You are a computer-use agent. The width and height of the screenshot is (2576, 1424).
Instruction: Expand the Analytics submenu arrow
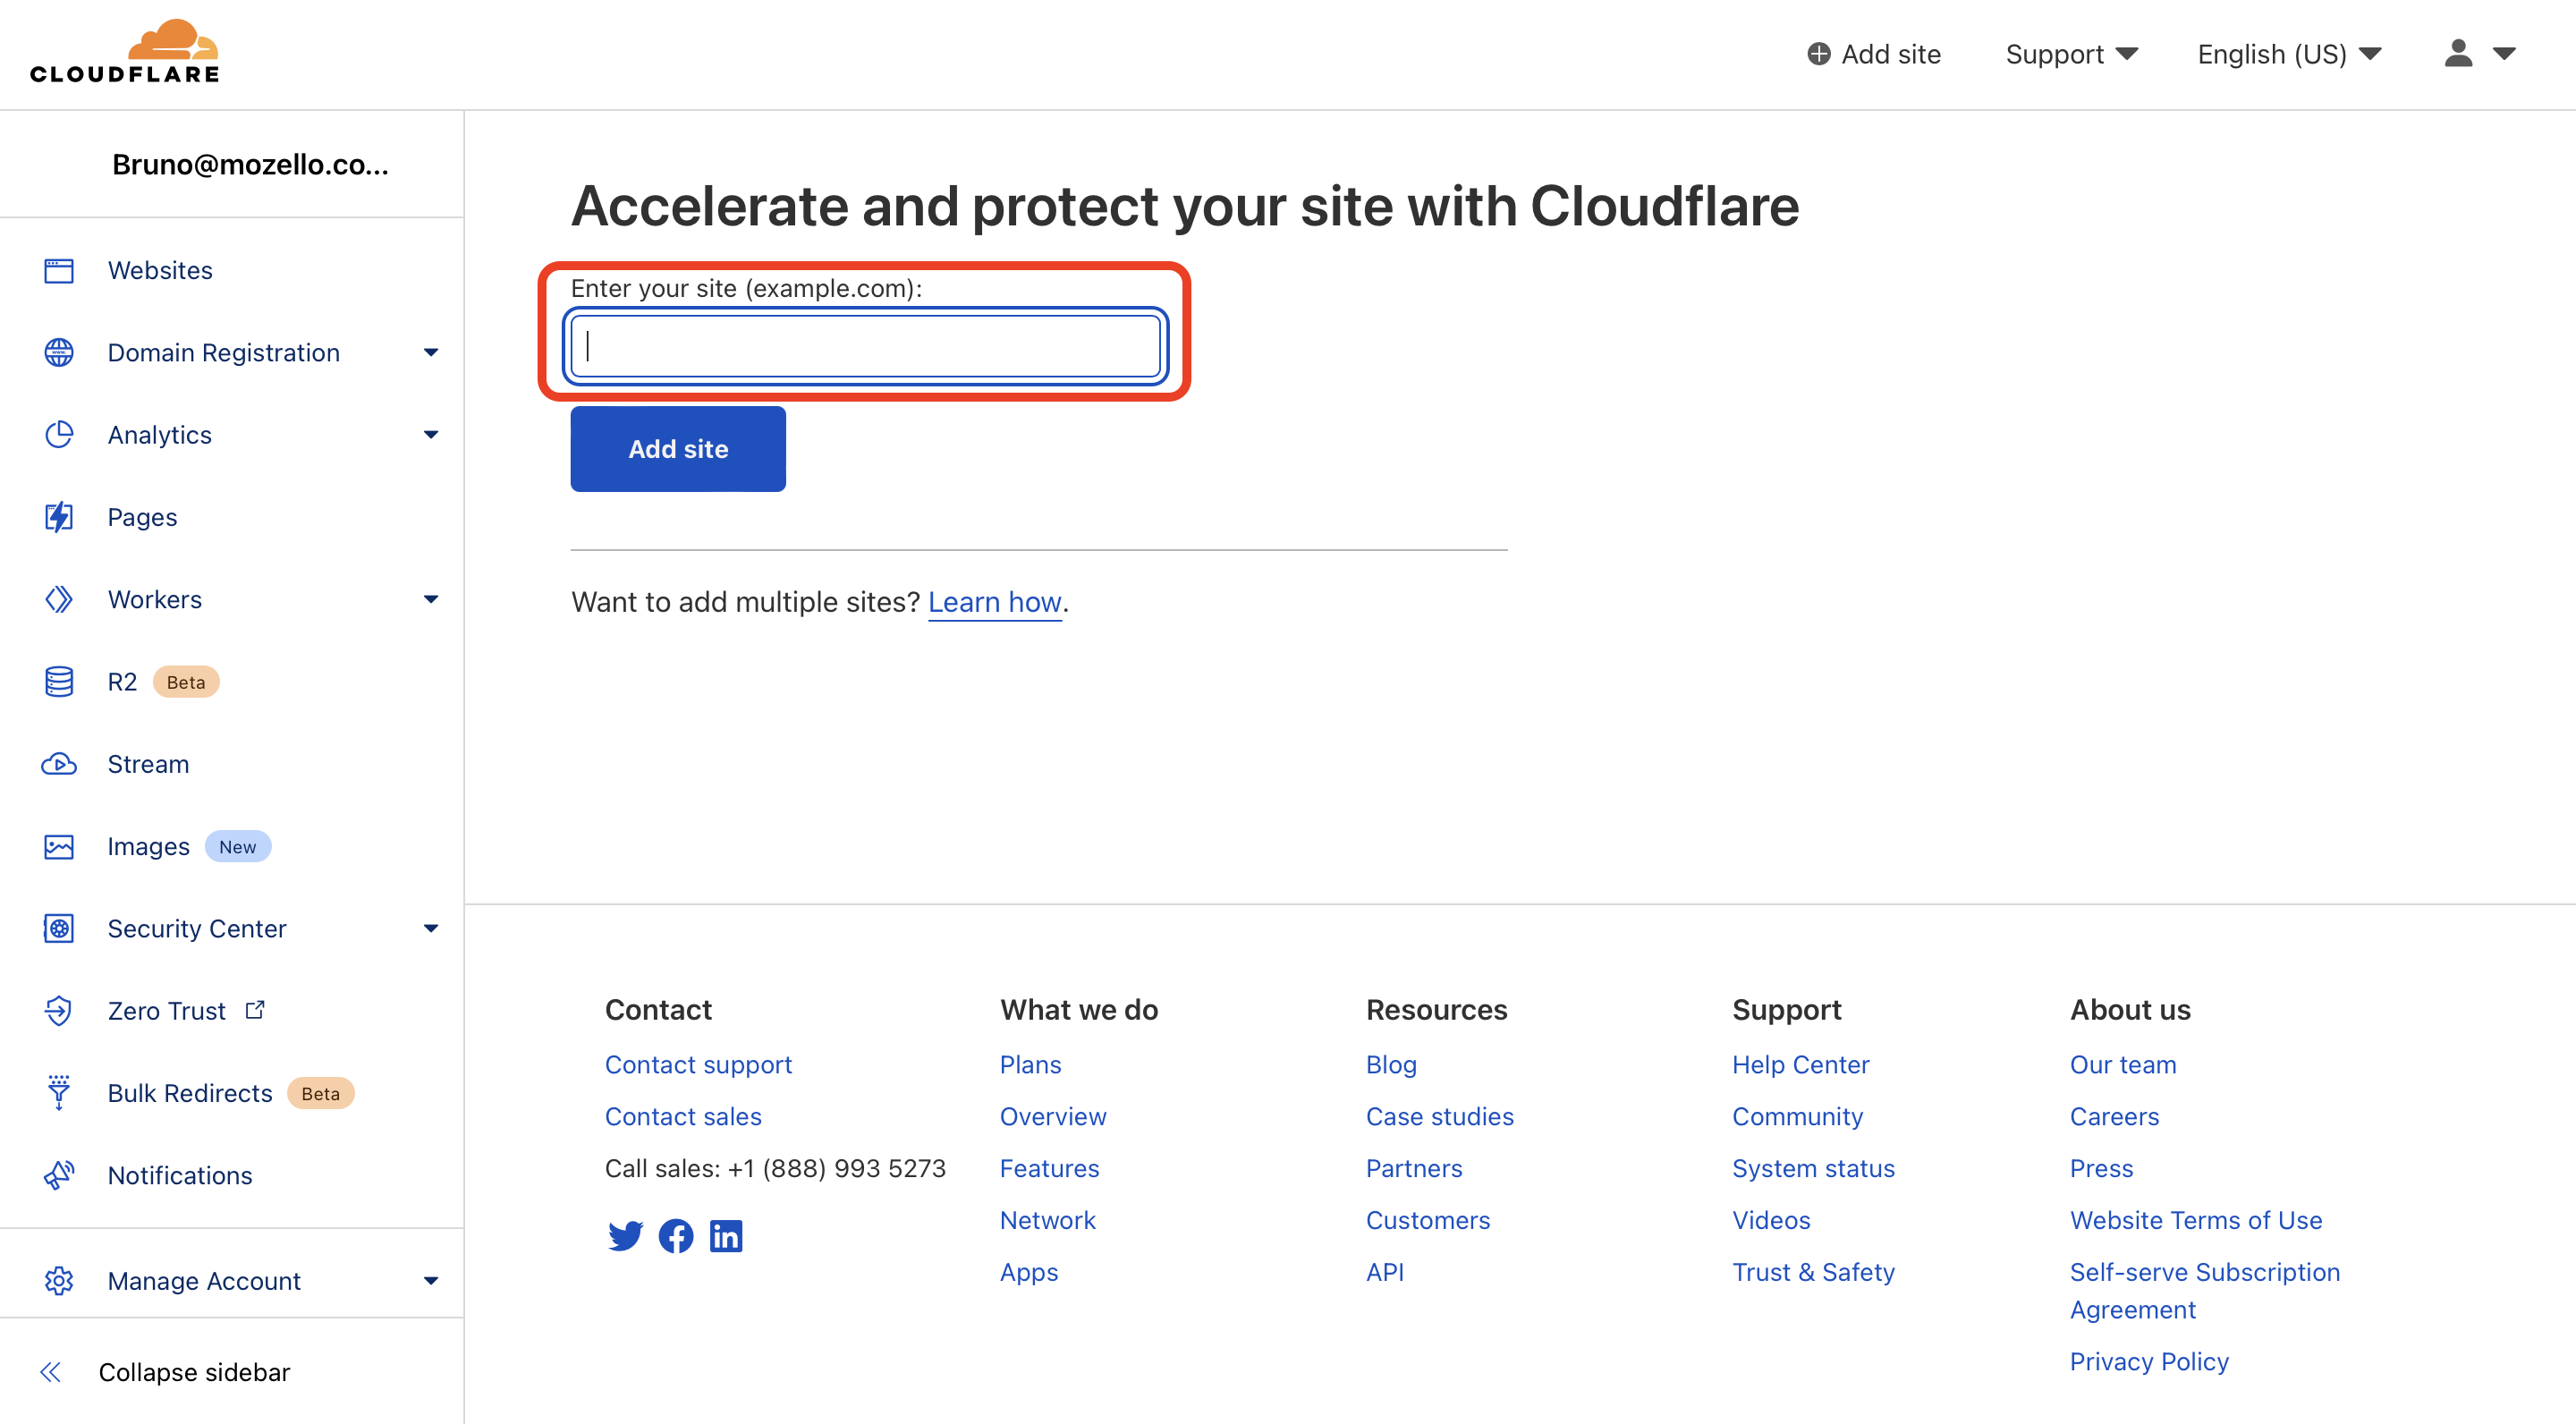(x=431, y=434)
